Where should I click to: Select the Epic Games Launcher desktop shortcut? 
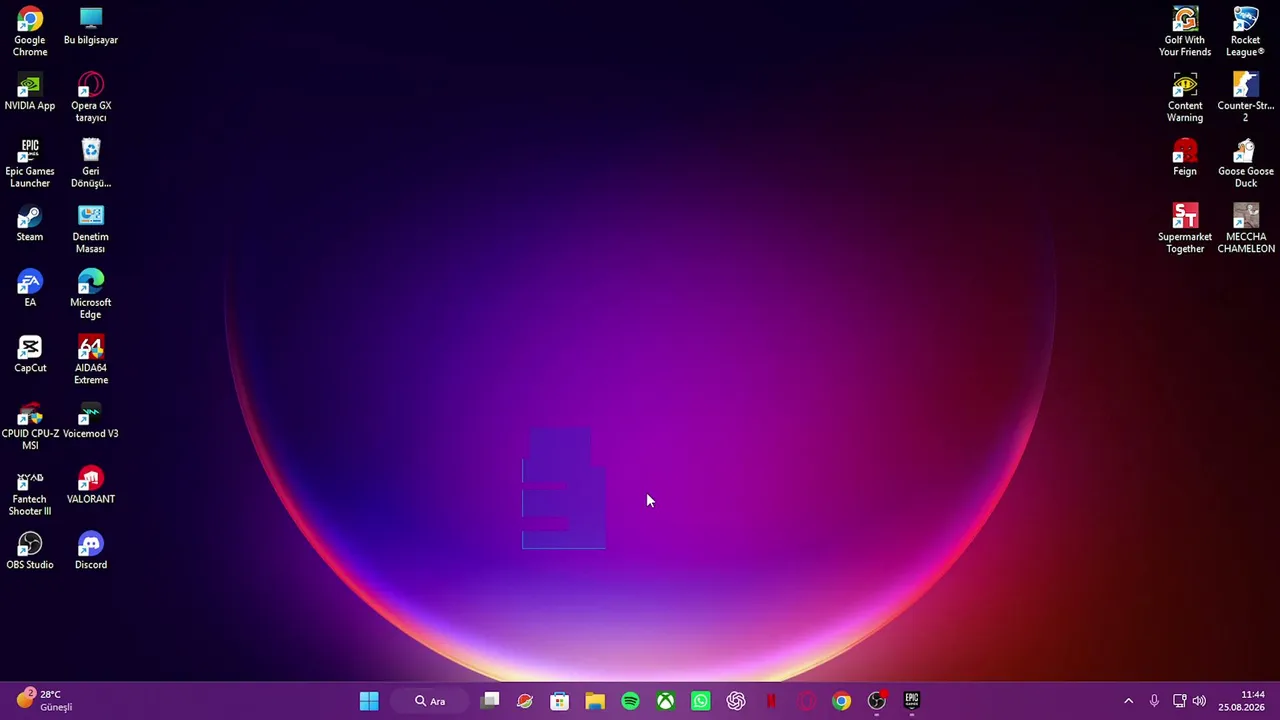[x=30, y=163]
